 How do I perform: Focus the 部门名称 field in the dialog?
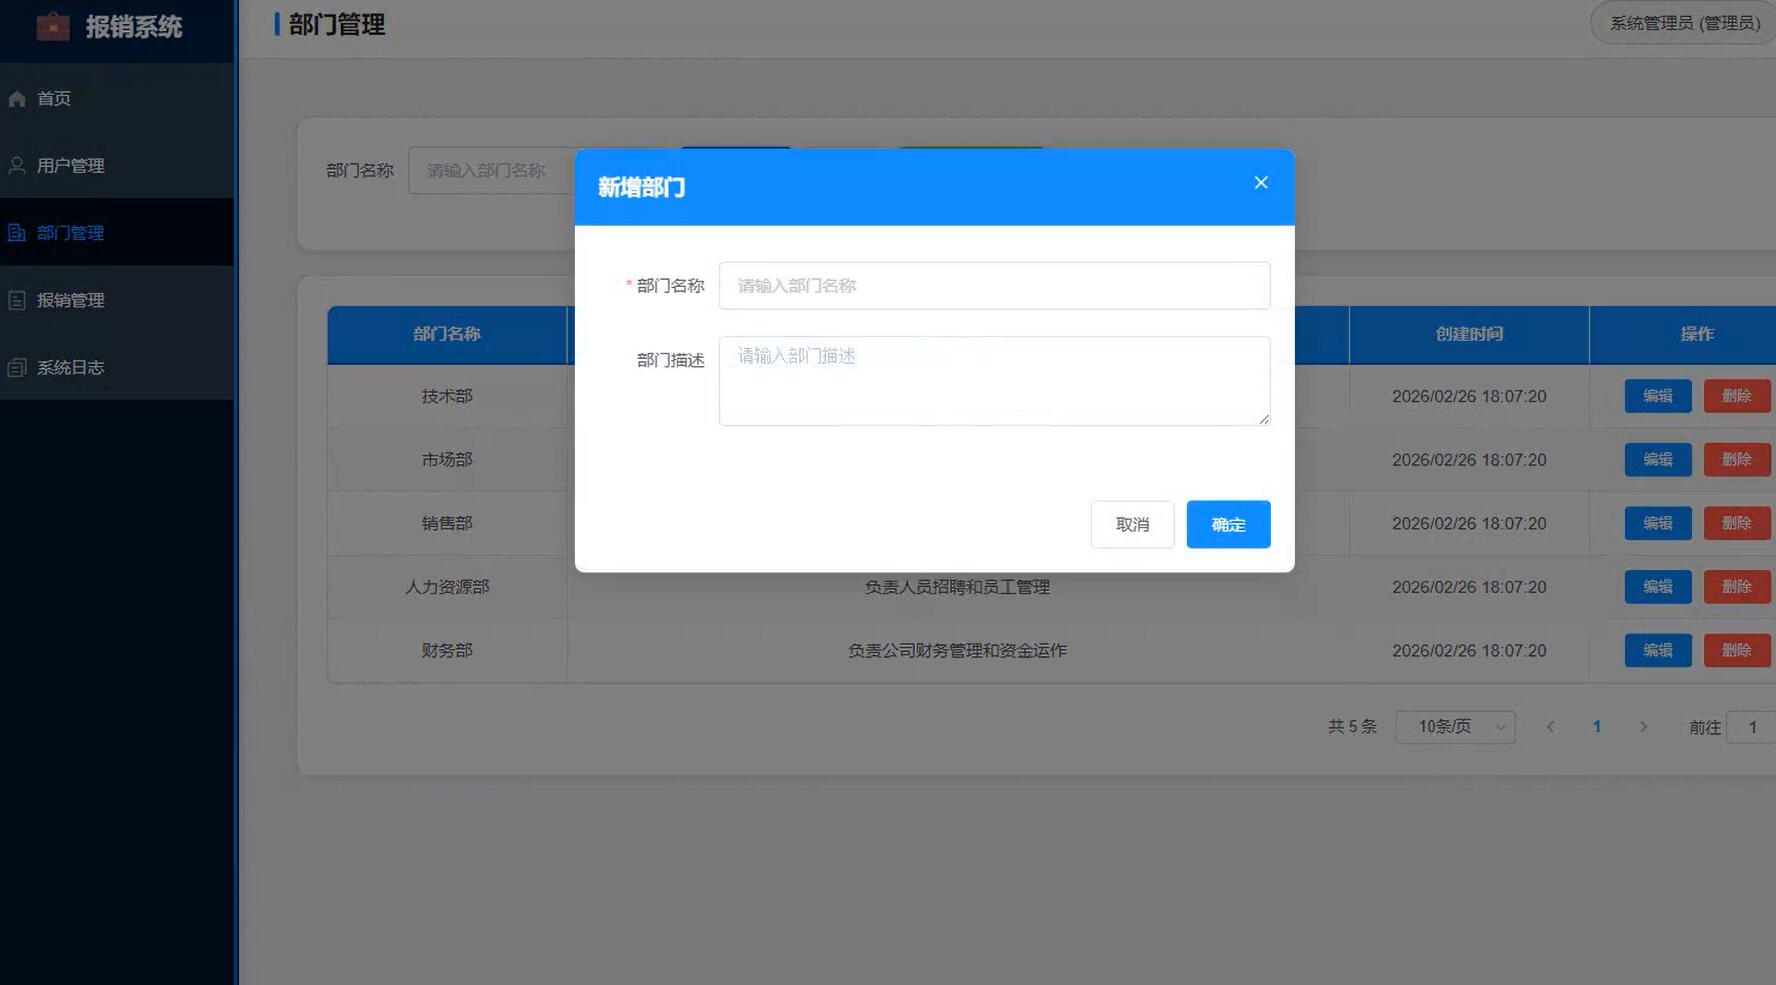(994, 285)
